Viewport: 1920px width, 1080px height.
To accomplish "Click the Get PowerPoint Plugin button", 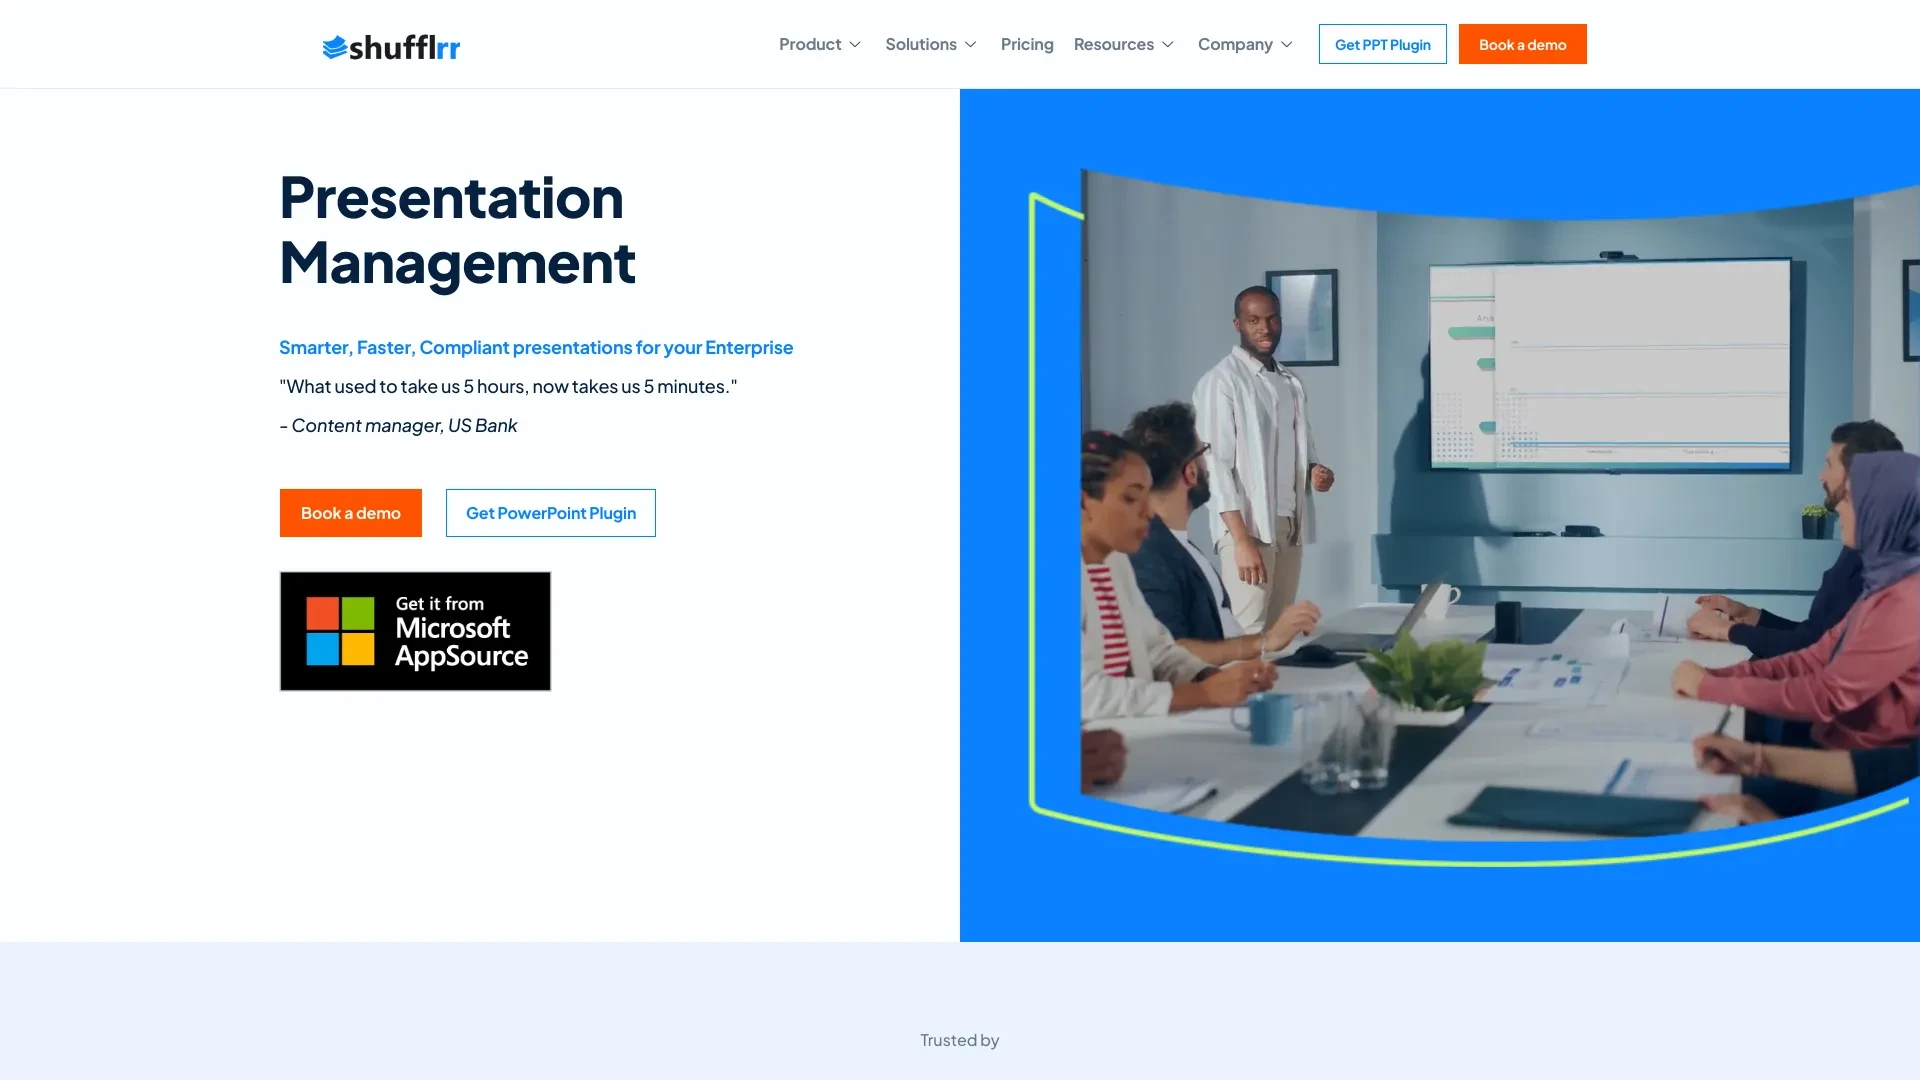I will (x=550, y=512).
